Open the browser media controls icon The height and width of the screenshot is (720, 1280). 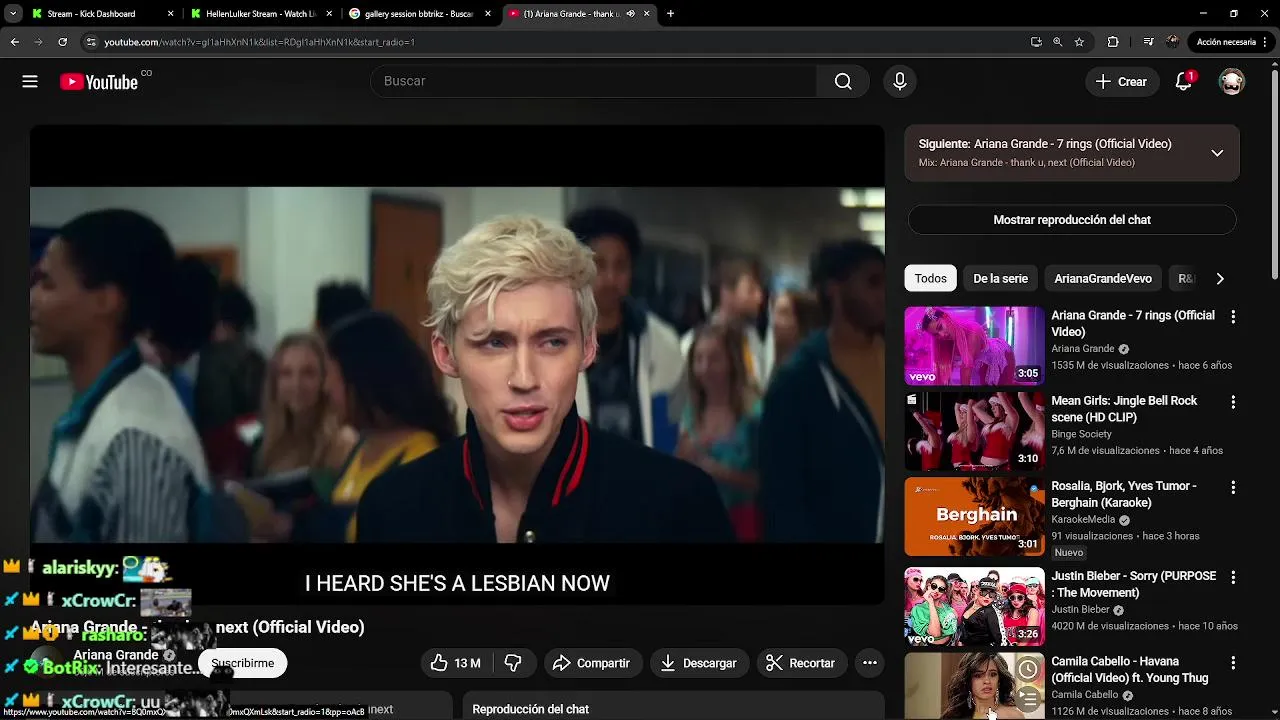coord(1149,42)
